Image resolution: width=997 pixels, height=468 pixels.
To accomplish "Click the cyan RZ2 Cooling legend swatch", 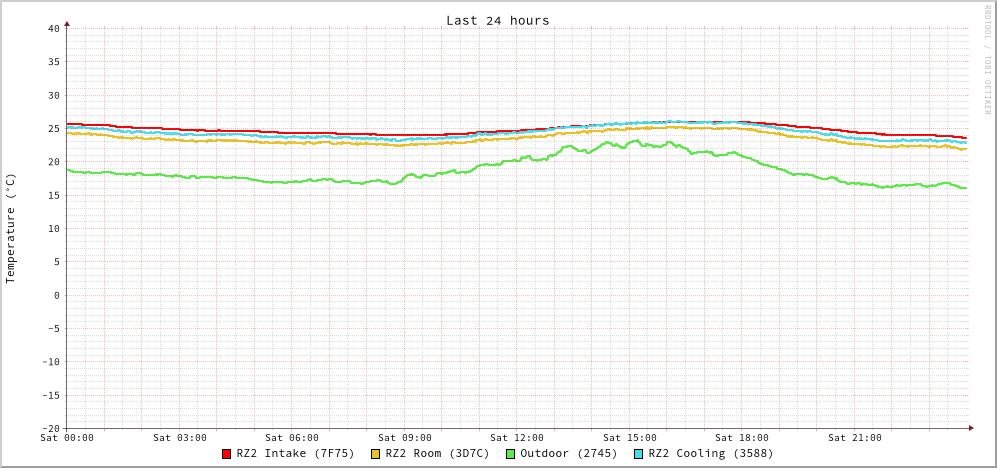I will pos(638,454).
